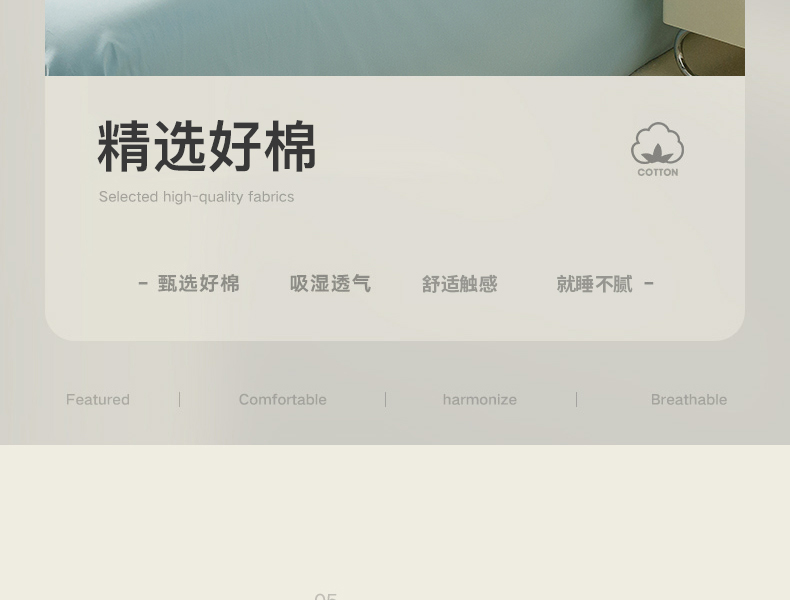
Task: Click the 舒适触感 feature text
Action: click(459, 284)
